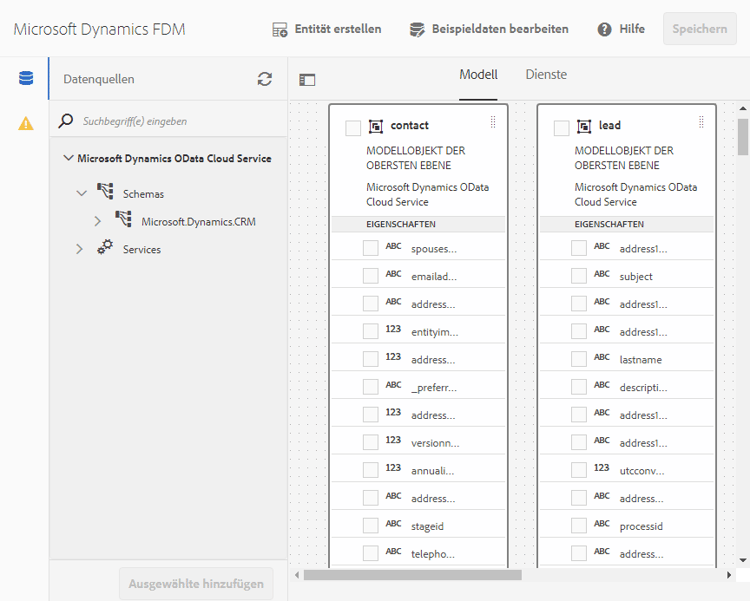The width and height of the screenshot is (750, 601).
Task: Click ABC type icon for processid property
Action: pos(602,523)
